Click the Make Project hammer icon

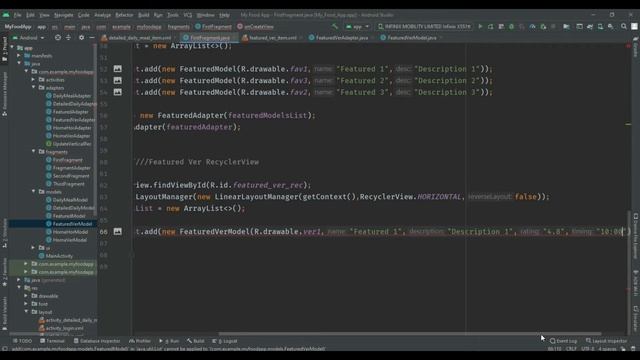pos(335,27)
